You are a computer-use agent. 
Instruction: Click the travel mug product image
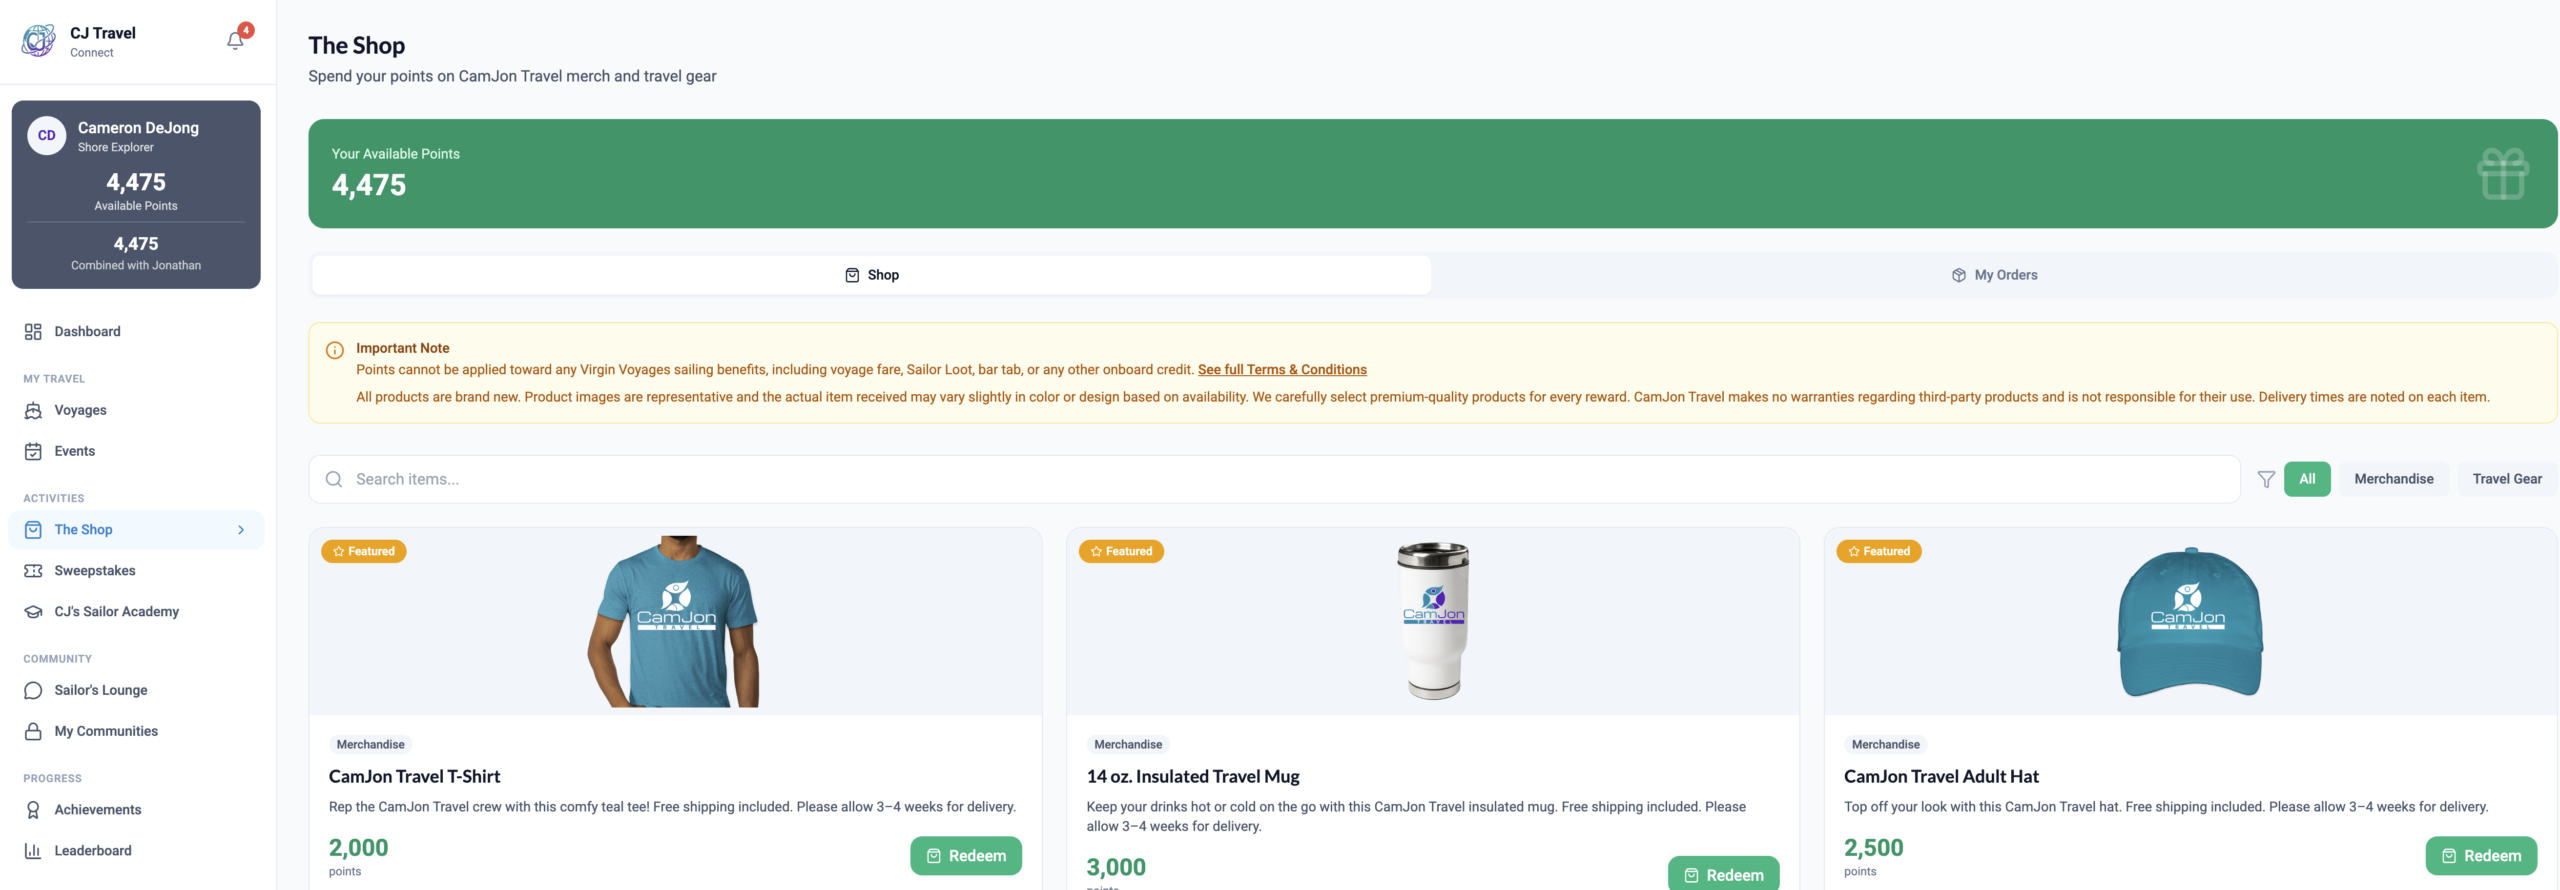[x=1433, y=621]
